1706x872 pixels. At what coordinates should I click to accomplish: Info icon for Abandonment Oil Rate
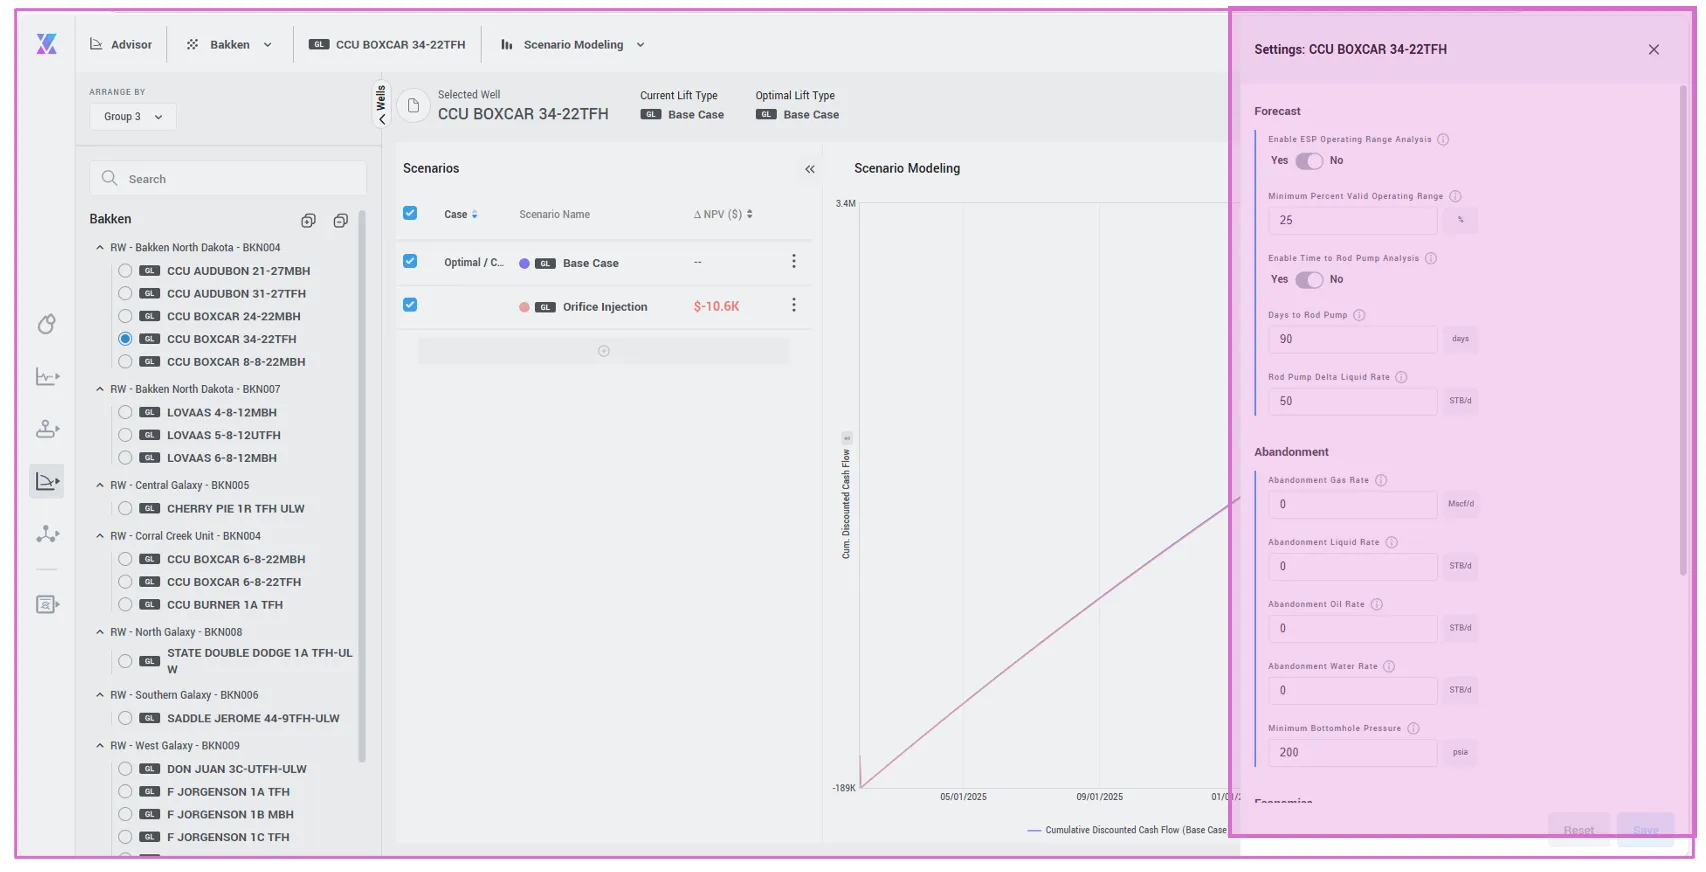(x=1376, y=604)
